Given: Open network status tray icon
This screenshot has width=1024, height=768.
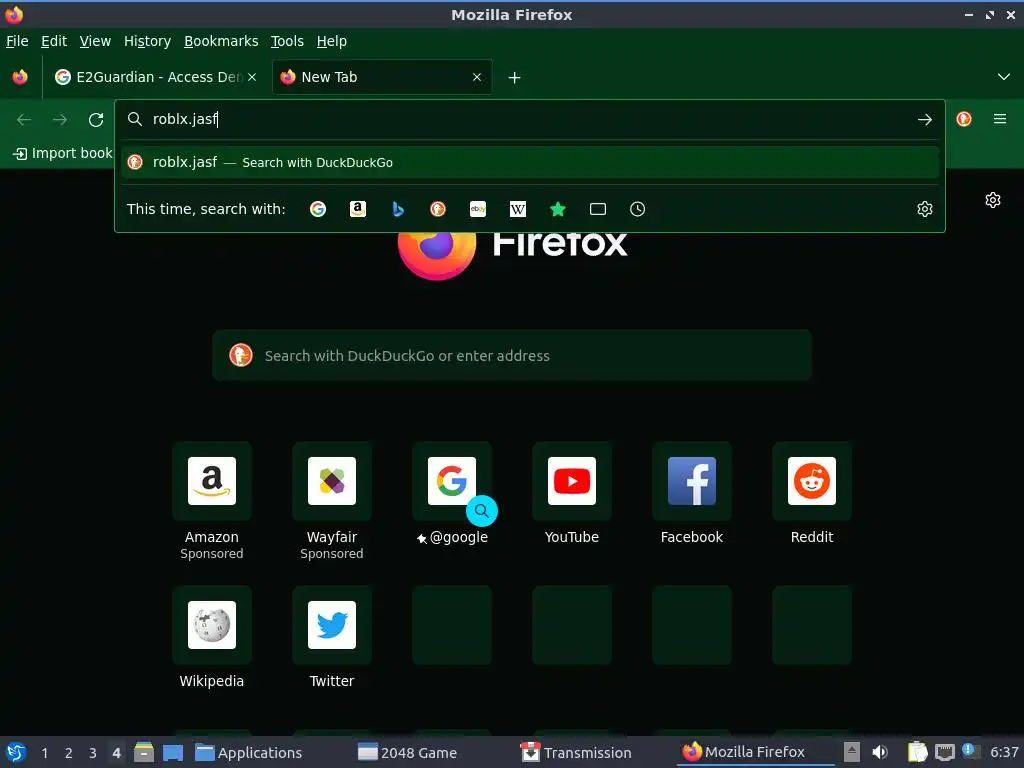Looking at the screenshot, I should point(944,752).
